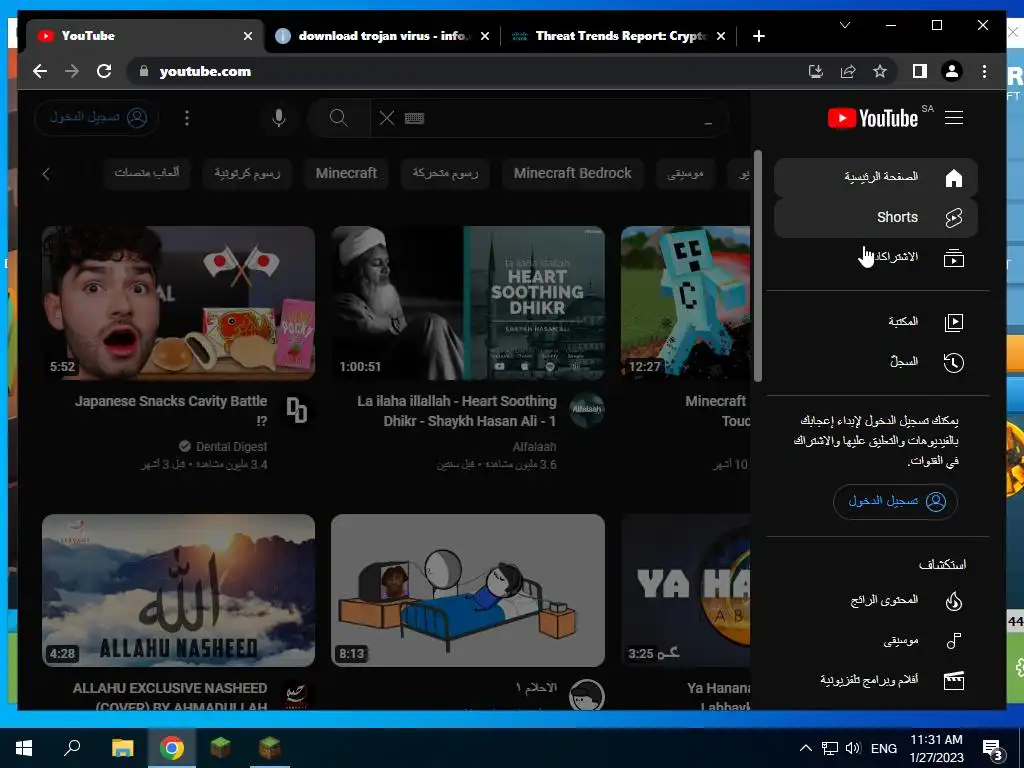1024x768 pixels.
Task: Open the tab search dropdown arrow
Action: click(x=844, y=25)
